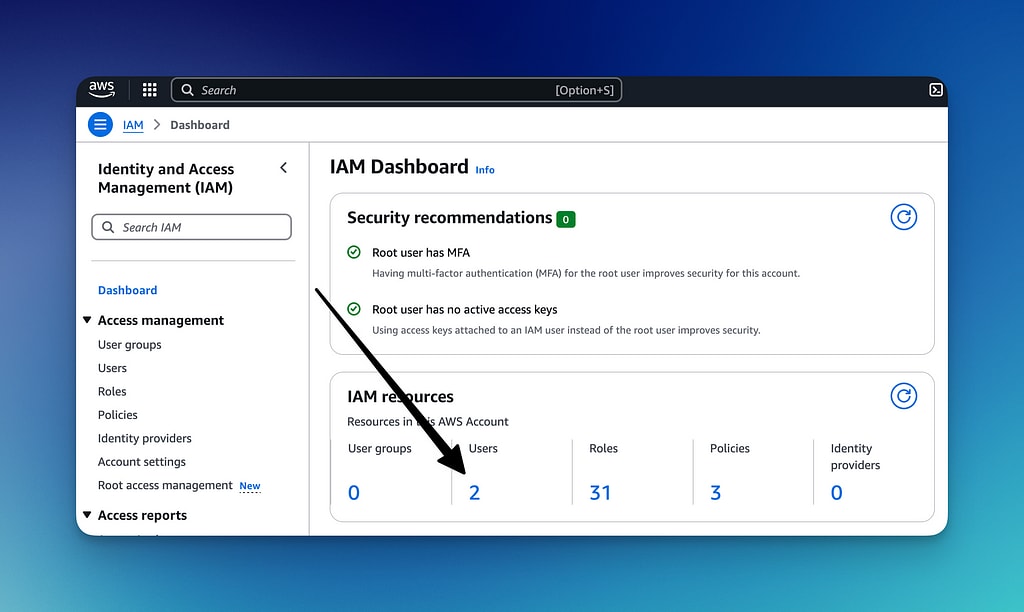Open the AWS home logo
The width and height of the screenshot is (1024, 612).
coord(102,89)
